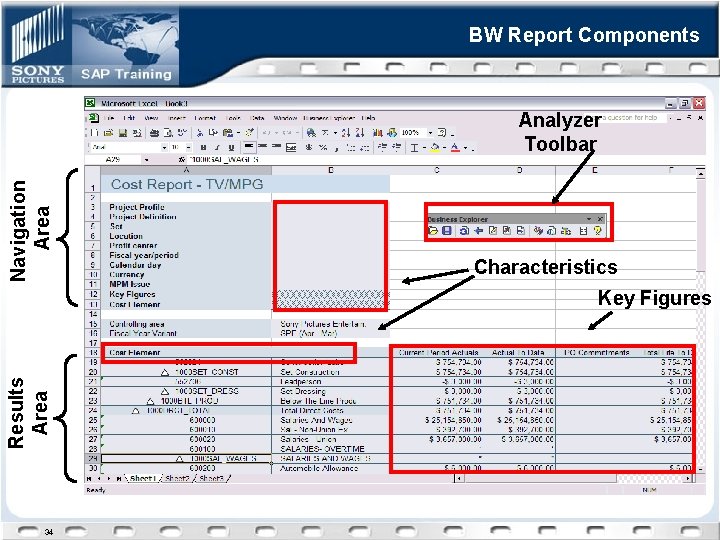Click the Copy icon in Excel toolbar

click(213, 133)
